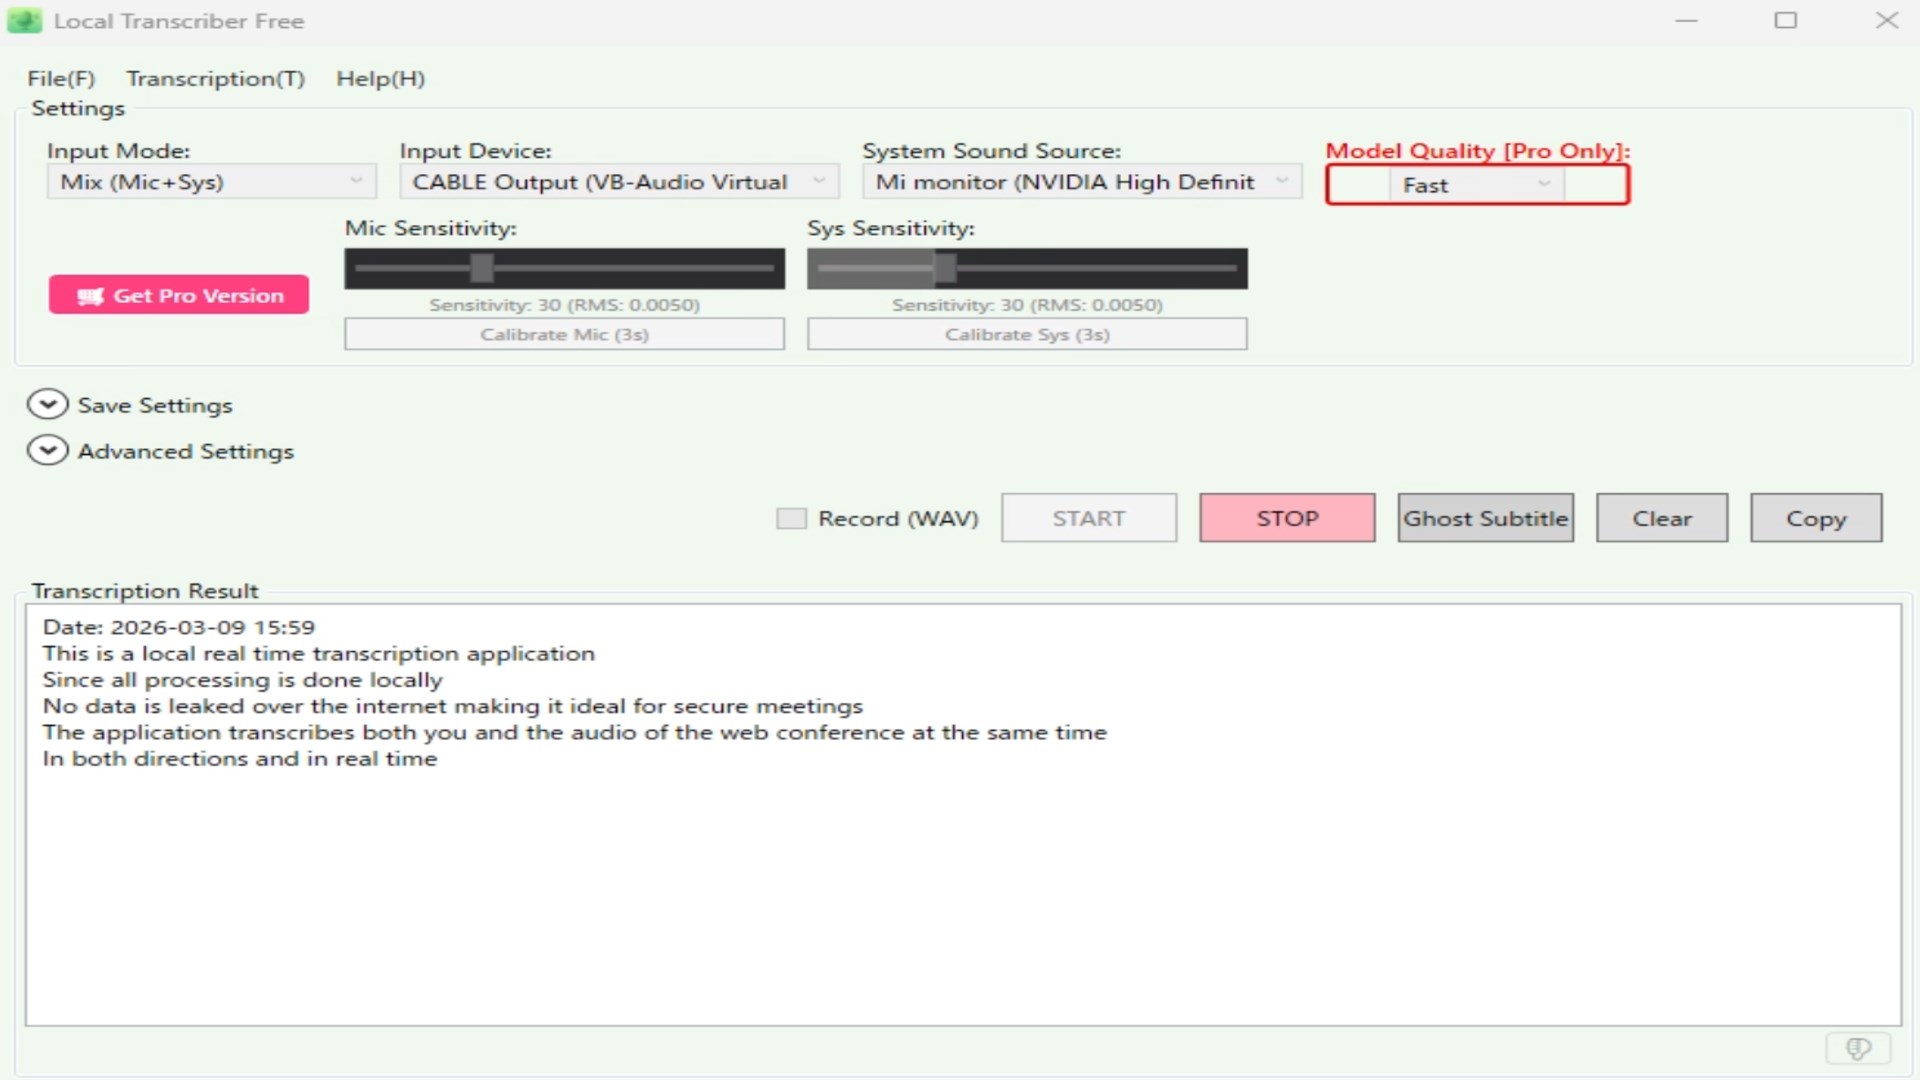Enable the Record (WAV) checkbox
The image size is (1920, 1080).
click(x=791, y=518)
